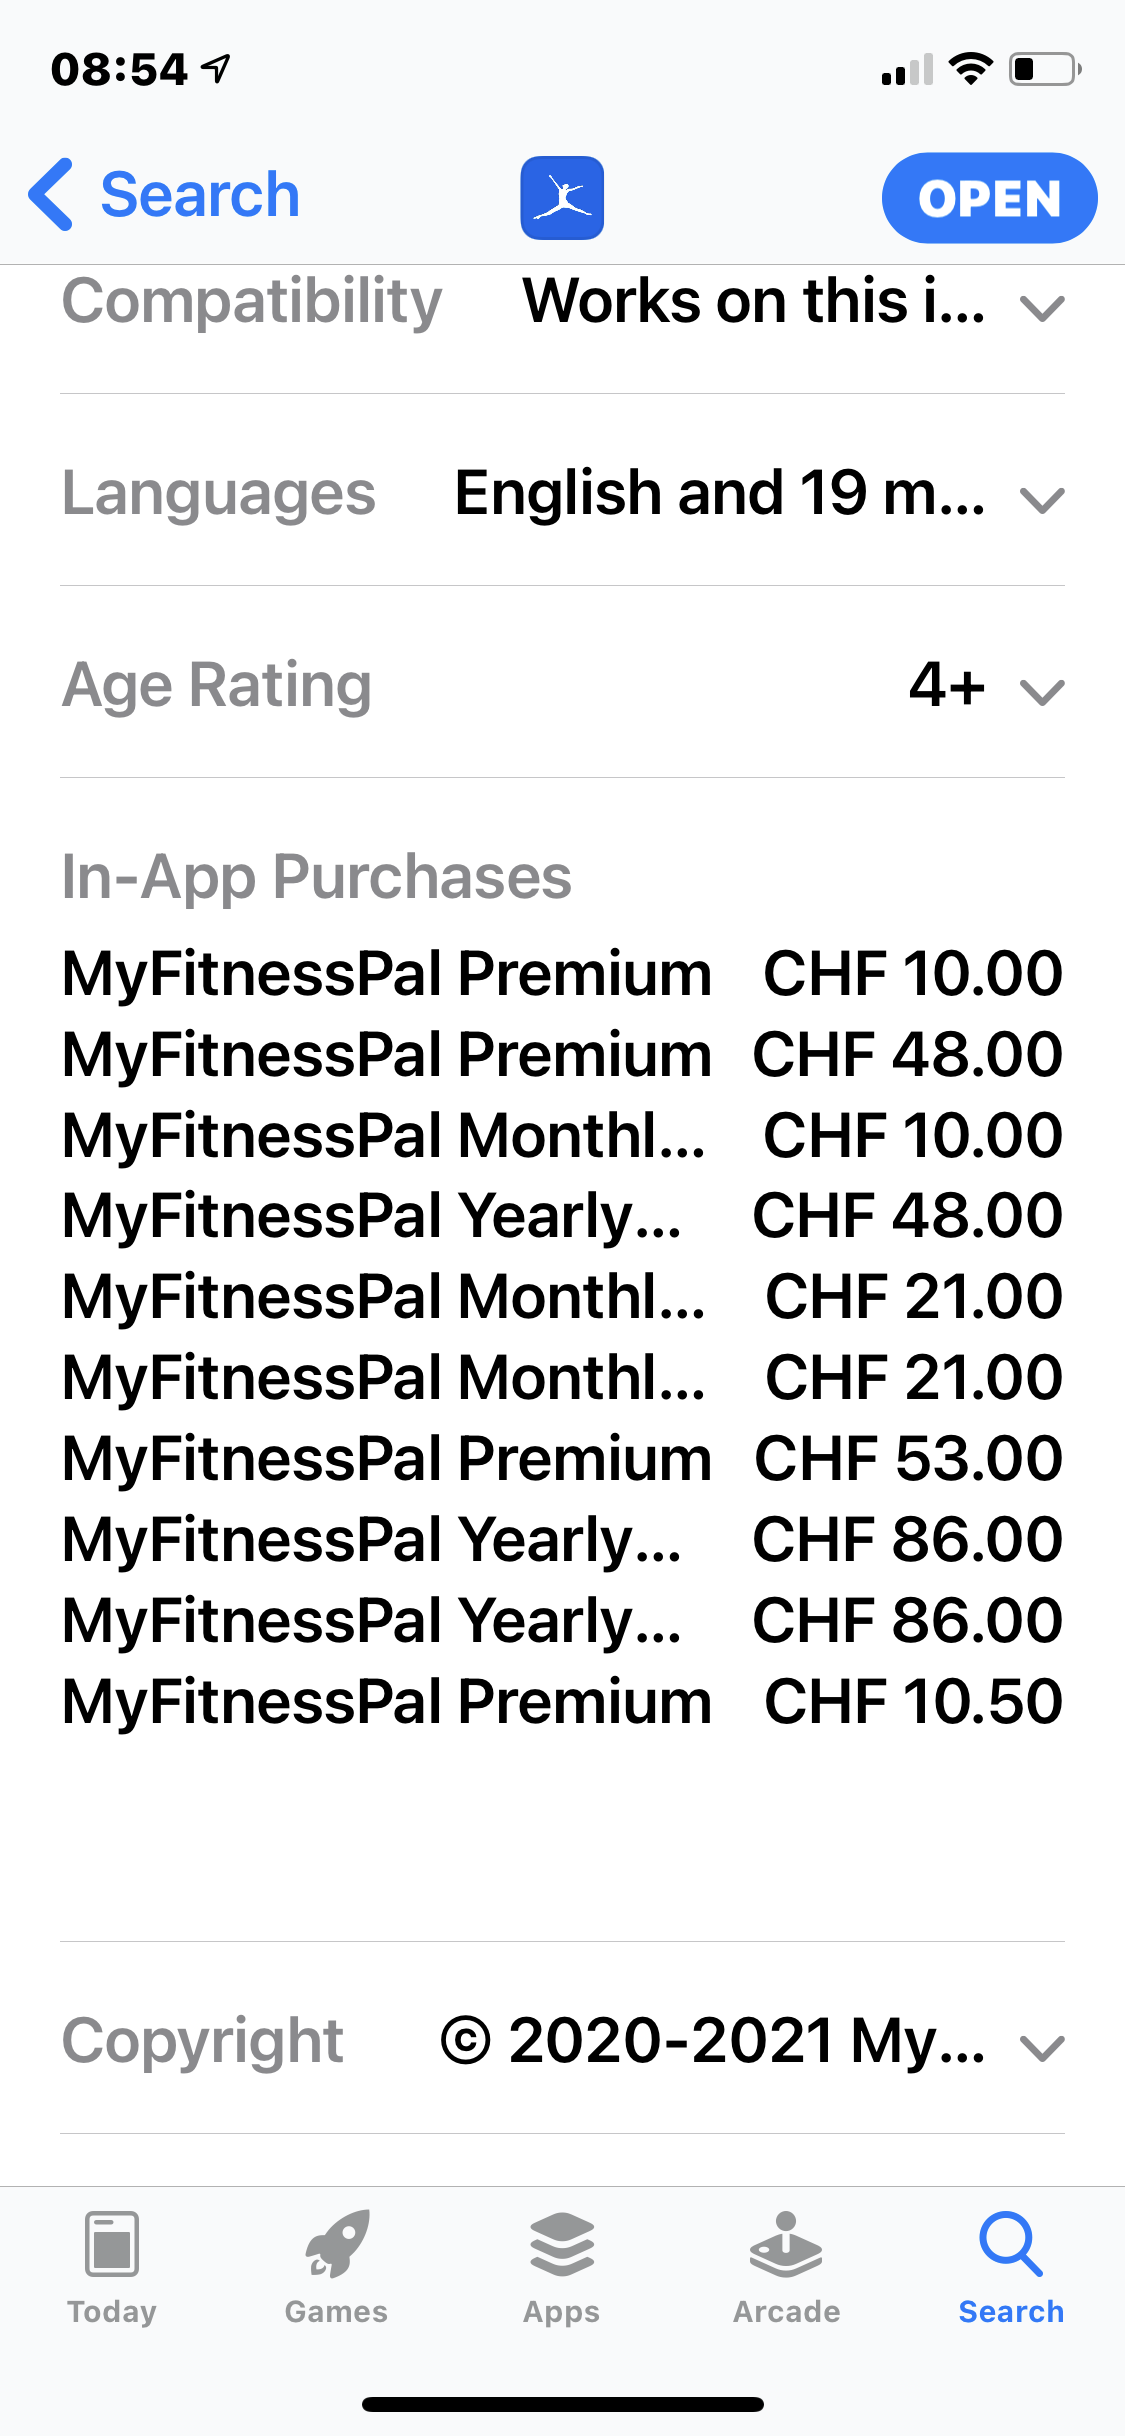Expand the Age Rating chevron

tap(1042, 692)
